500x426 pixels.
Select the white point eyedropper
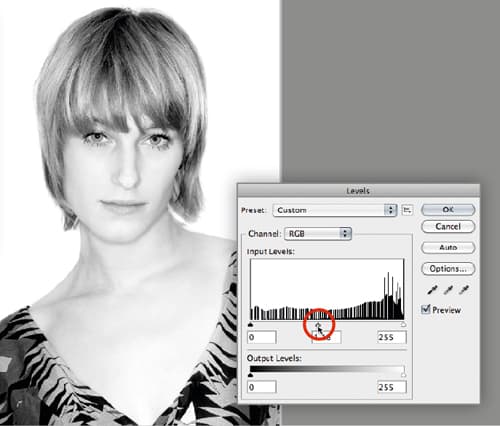(x=464, y=290)
